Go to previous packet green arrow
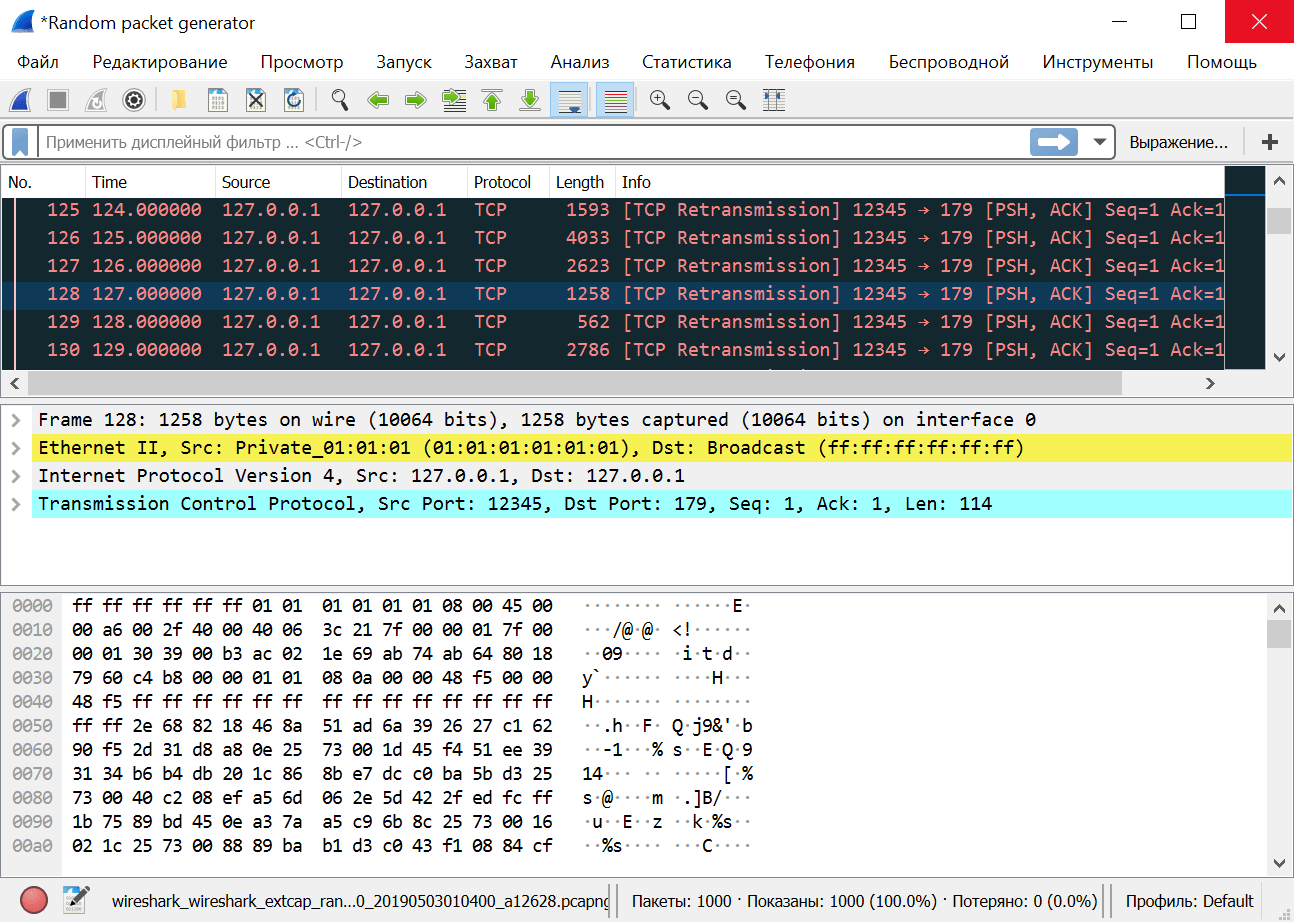The image size is (1294, 922). pos(378,100)
